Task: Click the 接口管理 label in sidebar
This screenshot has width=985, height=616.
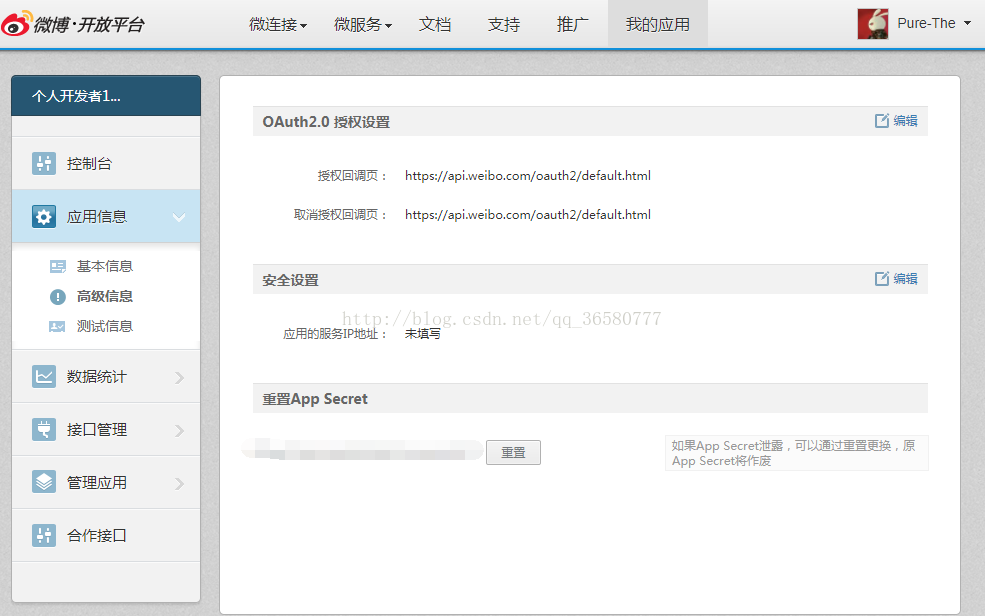Action: click(x=97, y=430)
